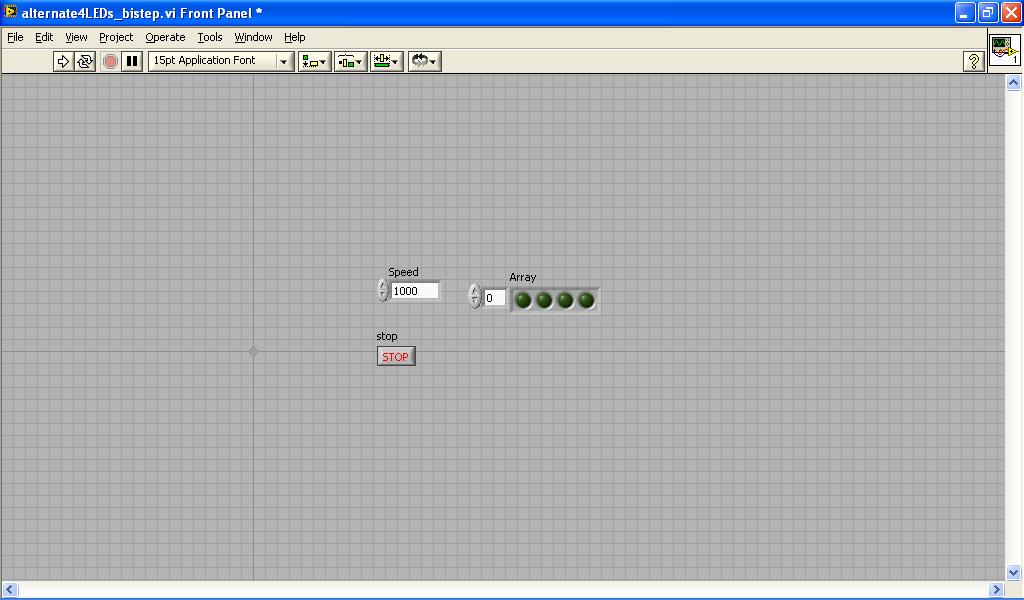Viewport: 1024px width, 600px height.
Task: Open the Distribute Objects toolbar menu
Action: pyautogui.click(x=351, y=61)
